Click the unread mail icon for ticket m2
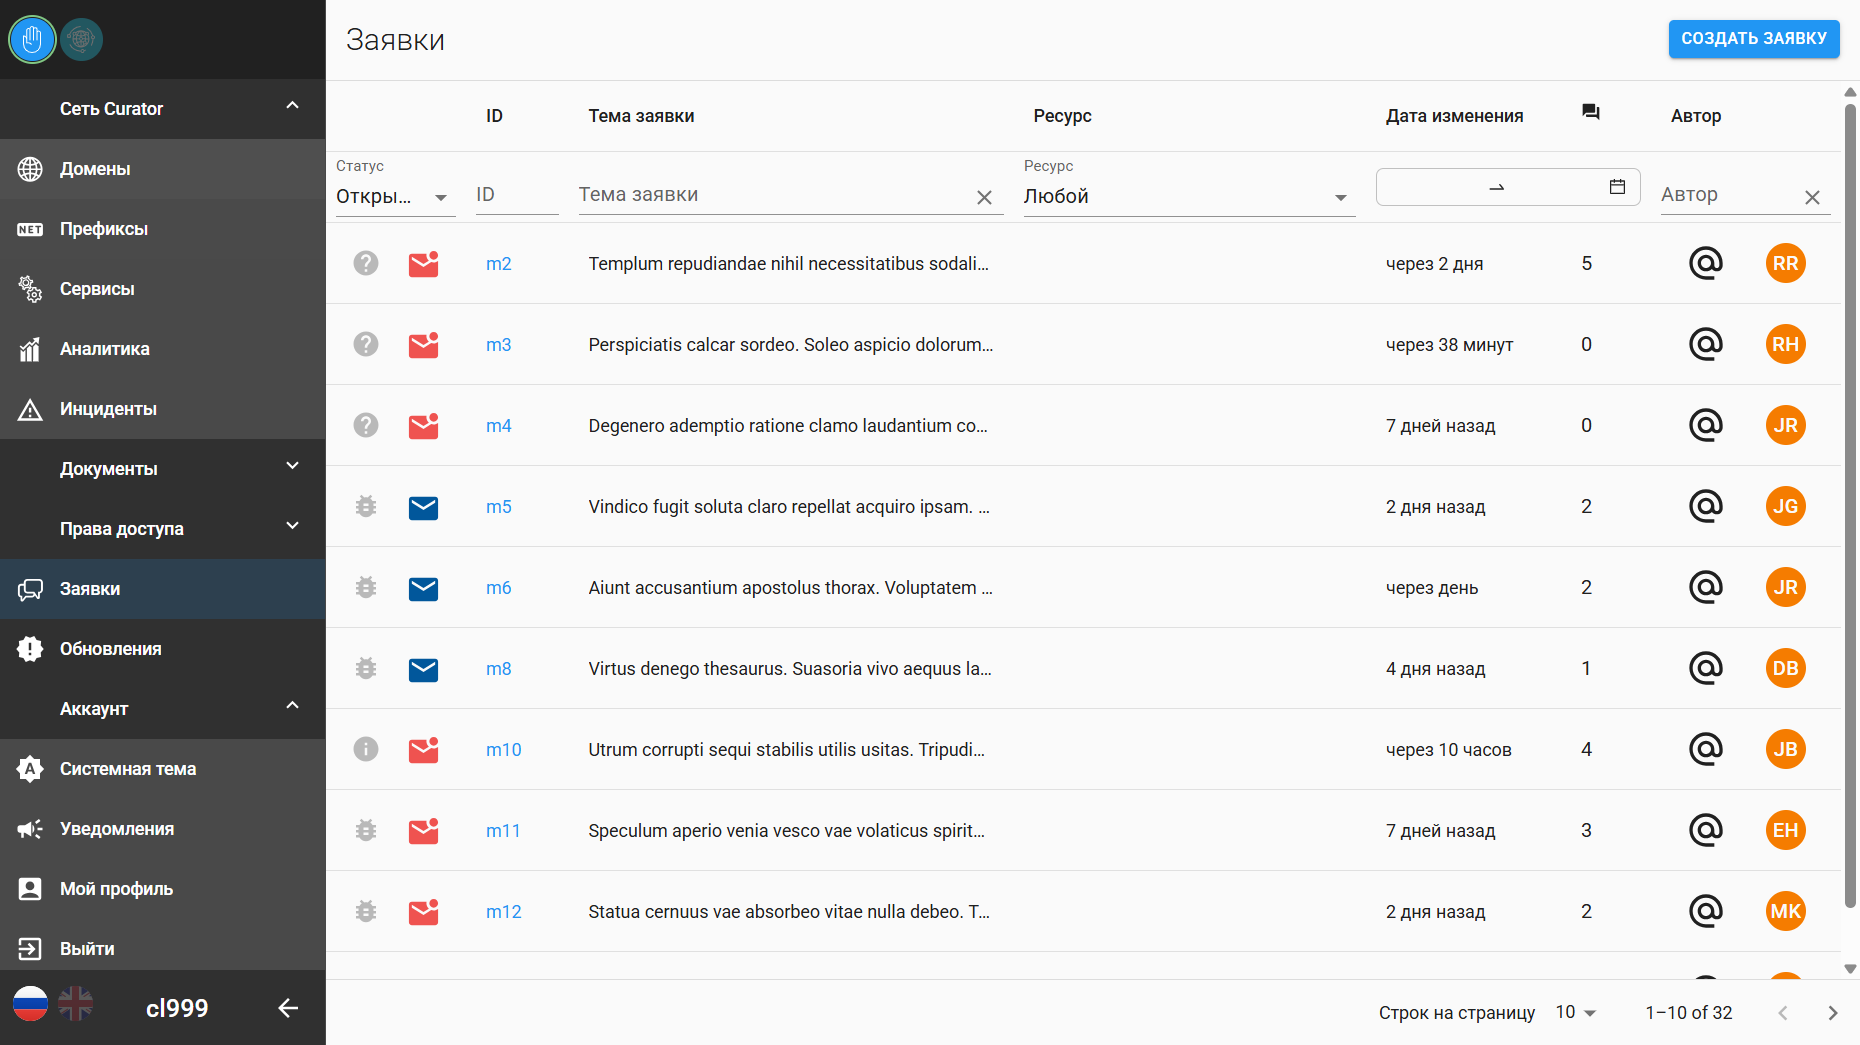Screen dimensions: 1860x1045 point(423,264)
